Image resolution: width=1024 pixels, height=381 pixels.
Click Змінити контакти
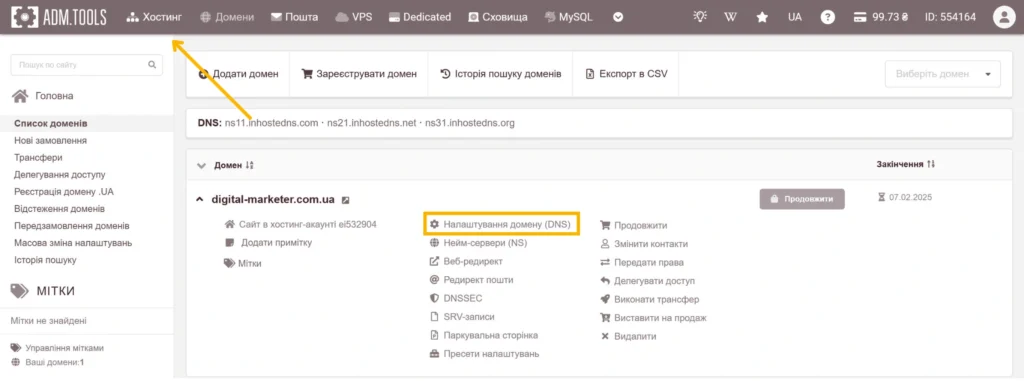tap(644, 244)
